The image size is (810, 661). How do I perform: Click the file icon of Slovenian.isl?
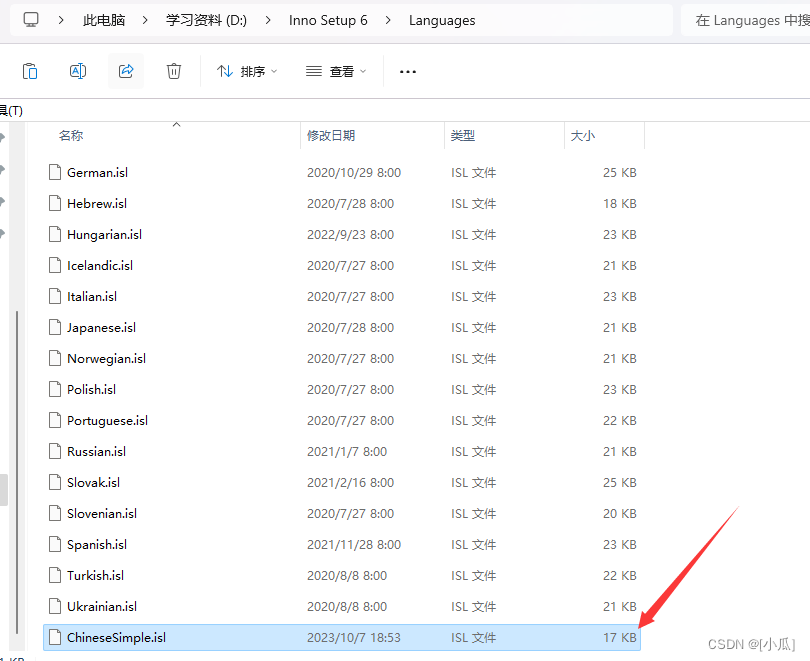tap(55, 513)
